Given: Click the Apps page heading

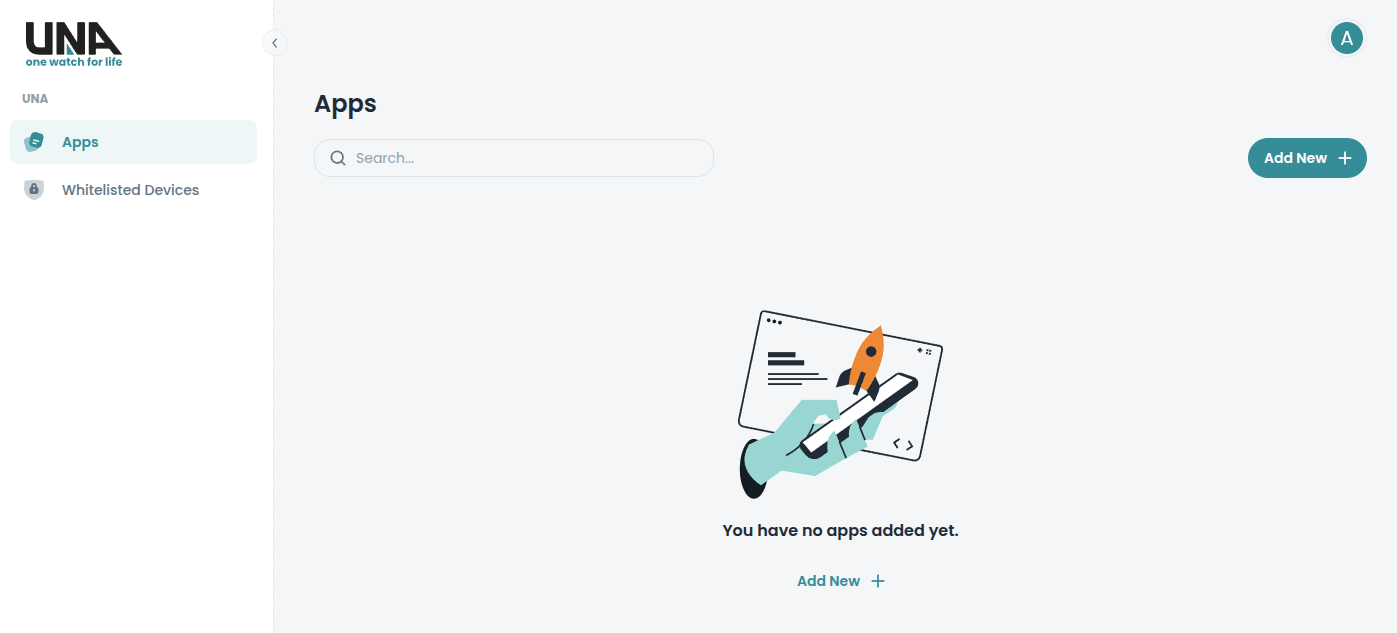Looking at the screenshot, I should [x=345, y=104].
